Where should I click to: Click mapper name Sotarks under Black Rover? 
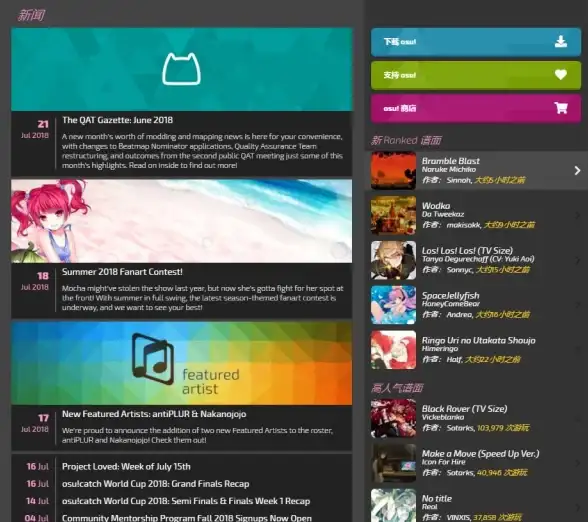[460, 428]
